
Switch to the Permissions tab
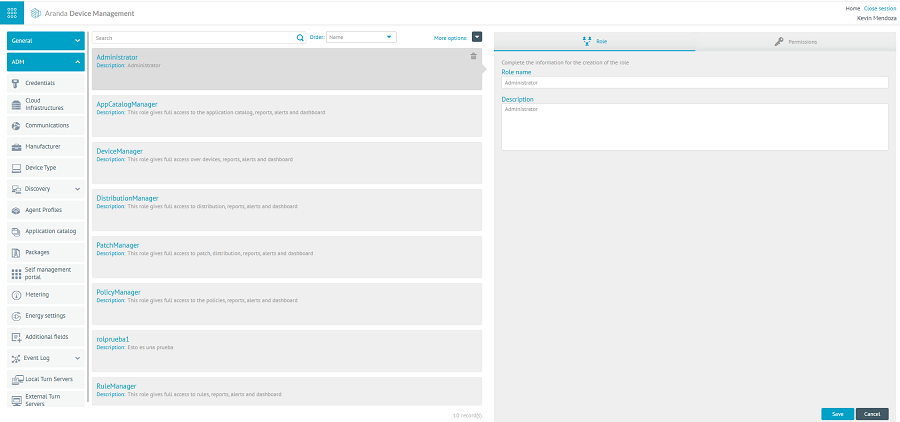798,41
